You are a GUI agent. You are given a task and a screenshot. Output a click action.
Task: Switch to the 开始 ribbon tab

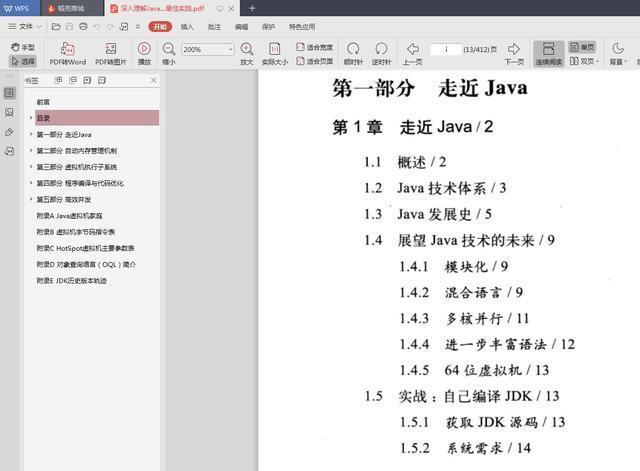click(160, 27)
